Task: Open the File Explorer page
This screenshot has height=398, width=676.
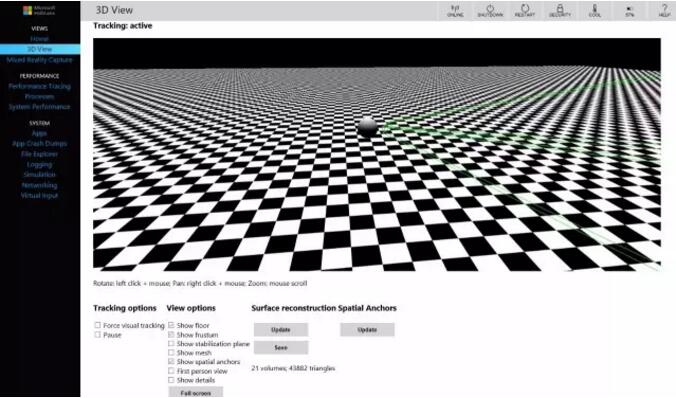Action: pos(39,154)
